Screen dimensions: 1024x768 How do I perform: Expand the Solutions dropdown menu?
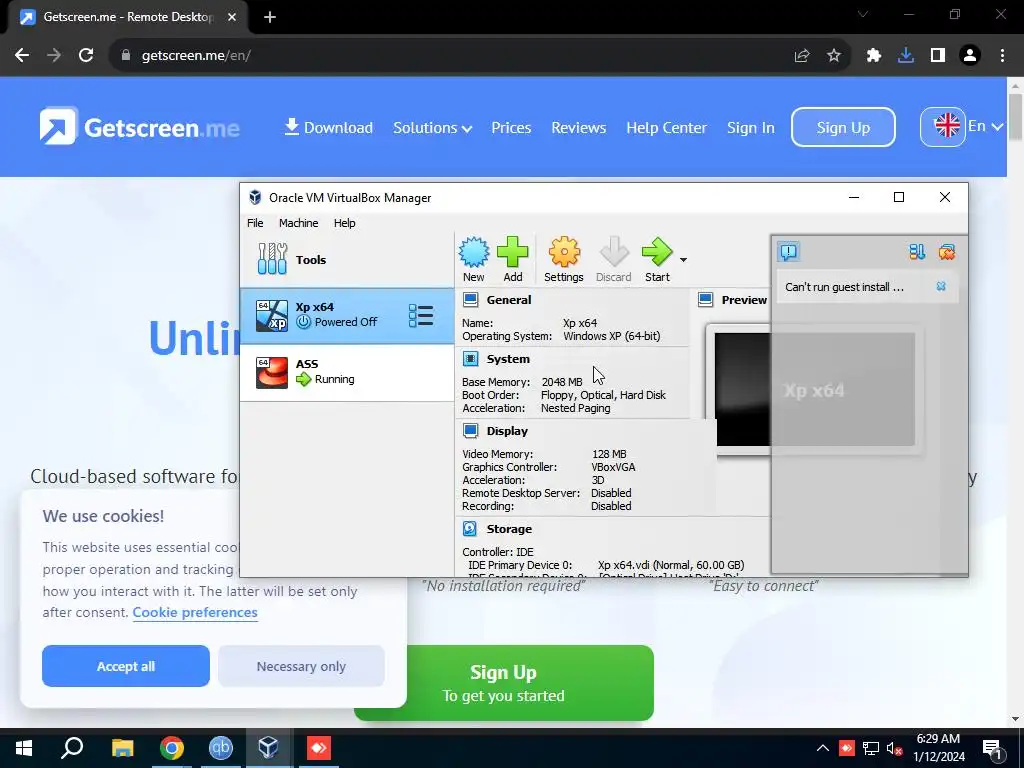tap(432, 127)
